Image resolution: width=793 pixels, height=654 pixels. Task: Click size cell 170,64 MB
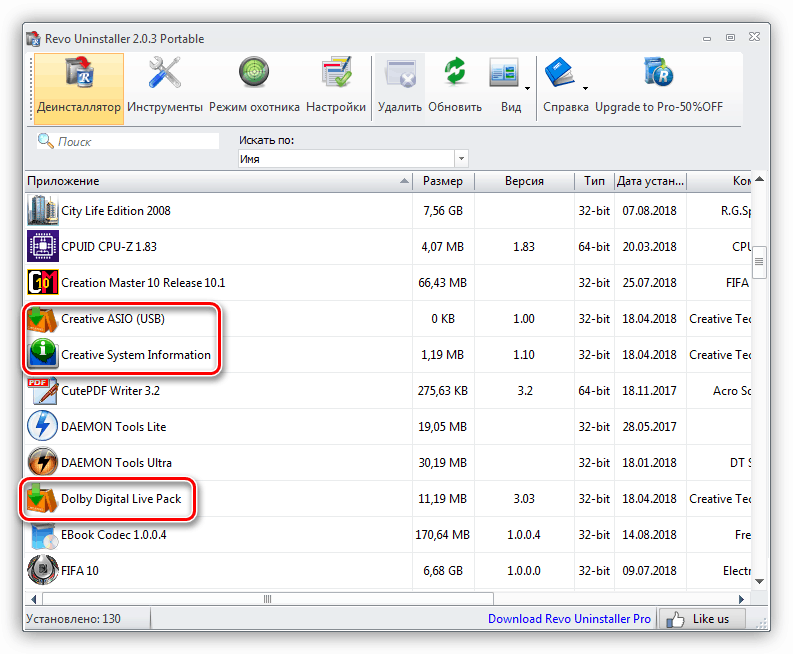(443, 535)
